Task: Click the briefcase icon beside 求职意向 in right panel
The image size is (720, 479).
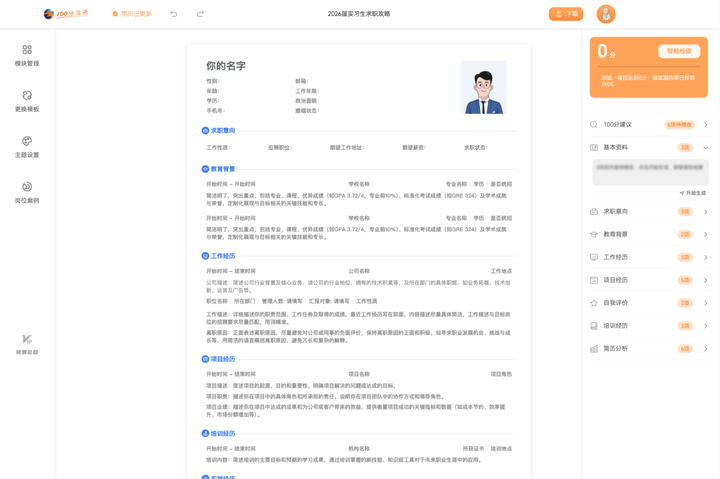Action: [x=594, y=212]
